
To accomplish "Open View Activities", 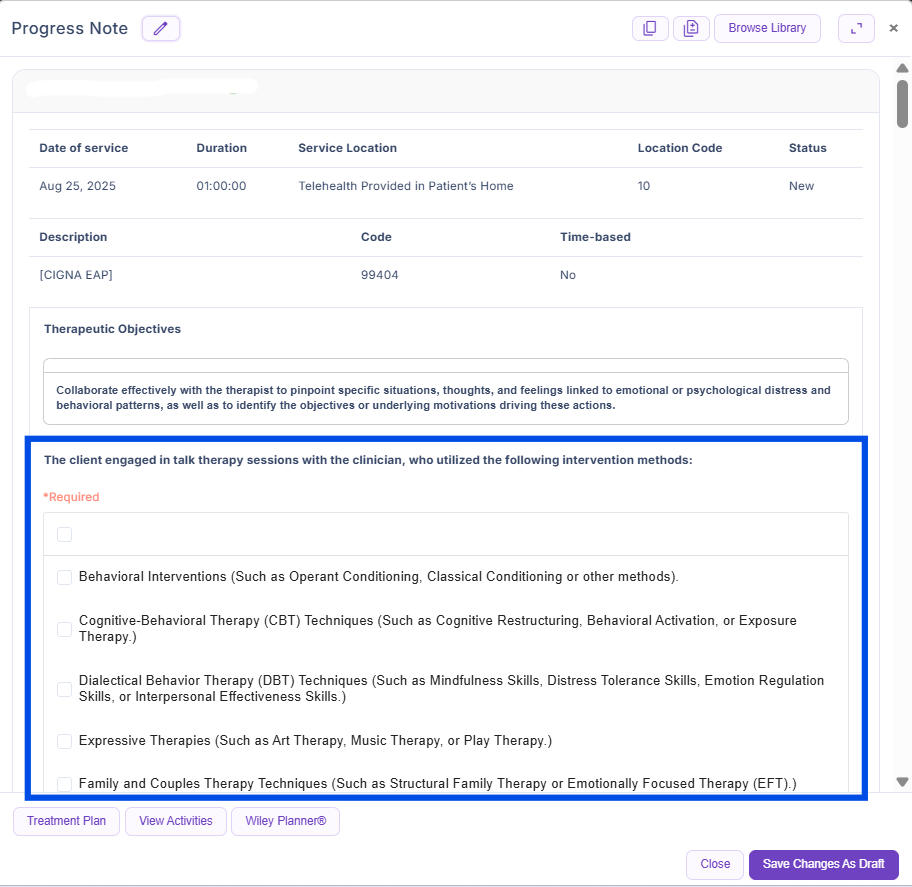I will pyautogui.click(x=176, y=821).
